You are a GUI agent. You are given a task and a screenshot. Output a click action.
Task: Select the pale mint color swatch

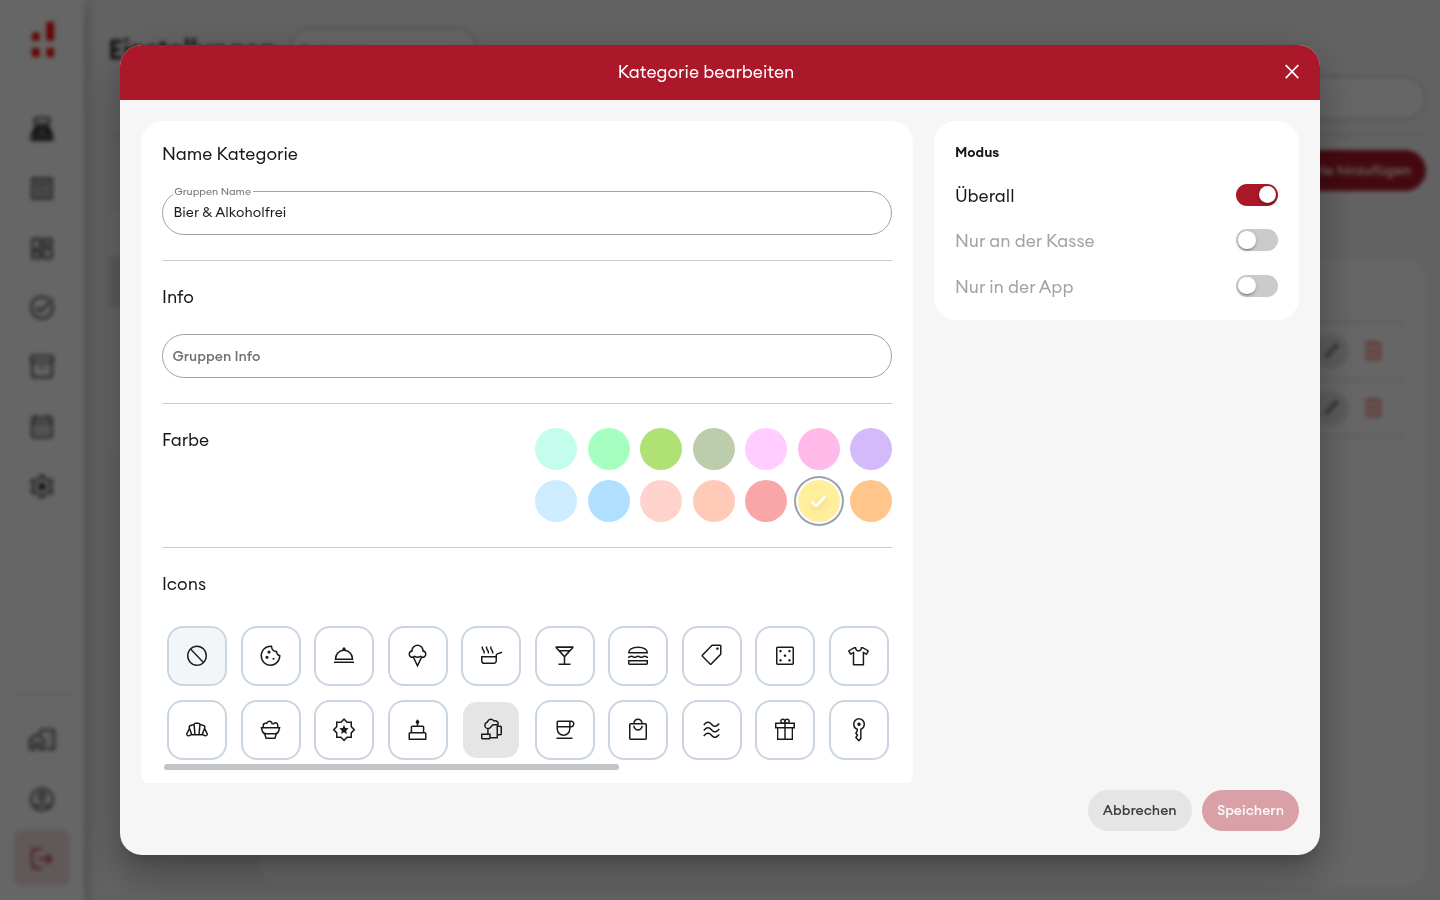pyautogui.click(x=556, y=449)
